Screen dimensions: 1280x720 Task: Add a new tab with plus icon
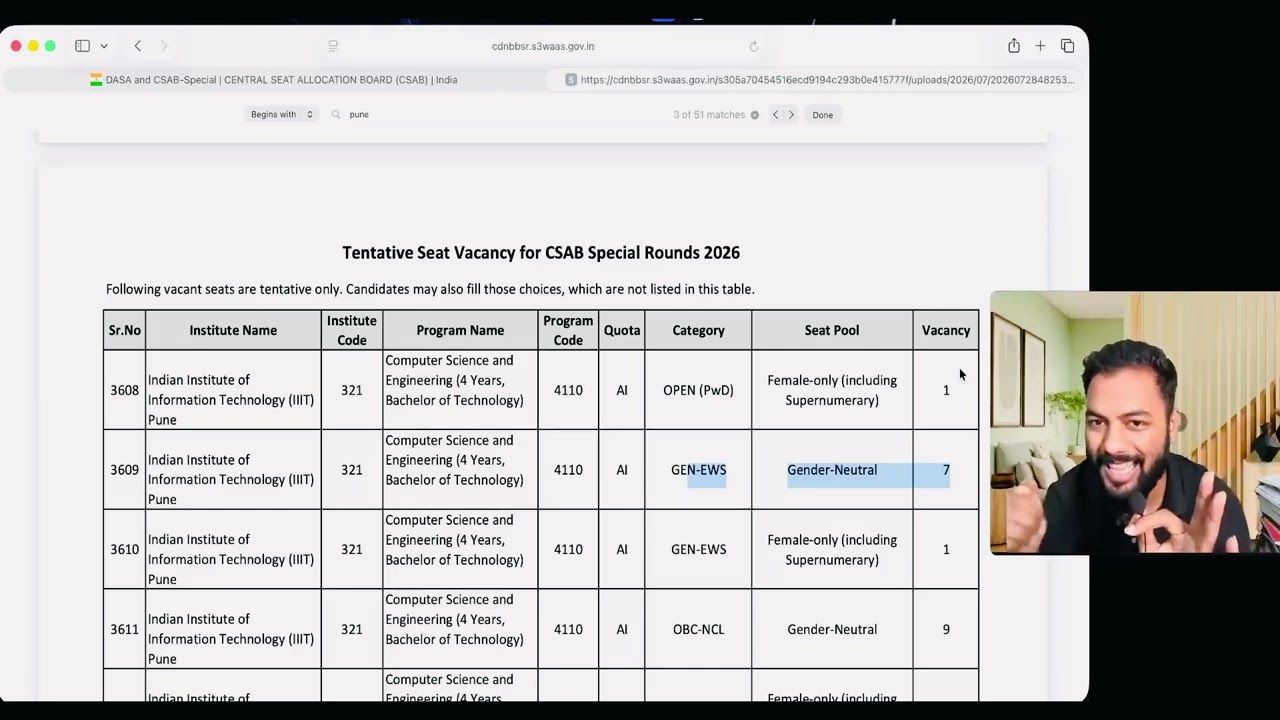[1040, 46]
